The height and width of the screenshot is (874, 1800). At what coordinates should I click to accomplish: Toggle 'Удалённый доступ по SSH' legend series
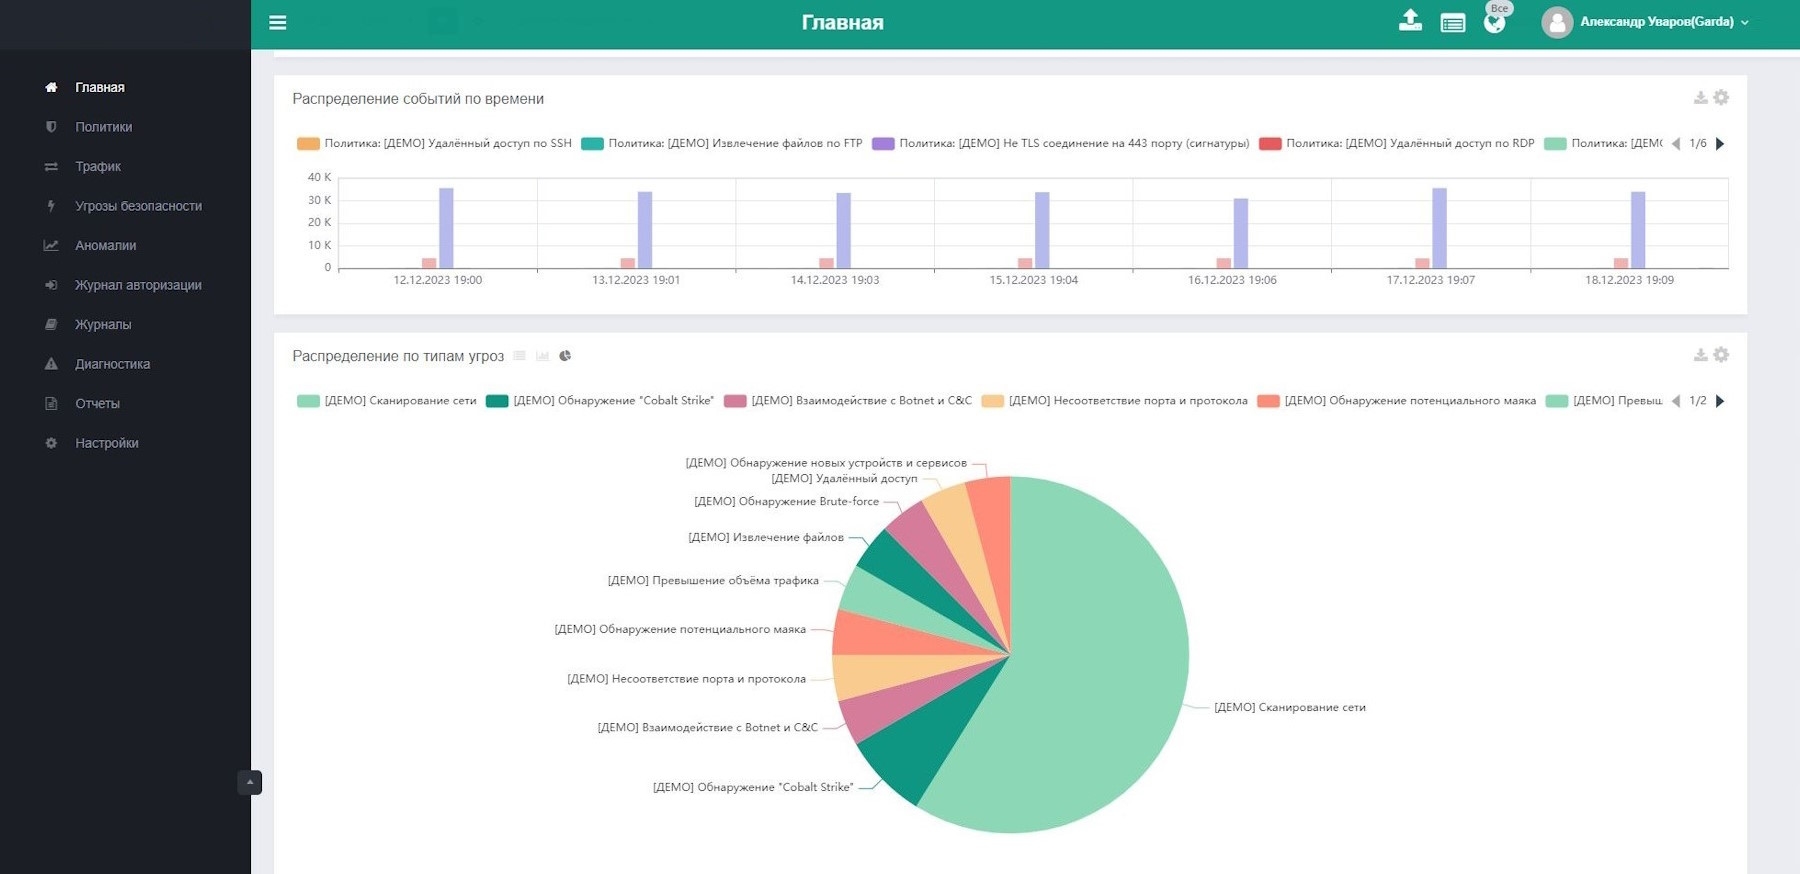tap(434, 144)
